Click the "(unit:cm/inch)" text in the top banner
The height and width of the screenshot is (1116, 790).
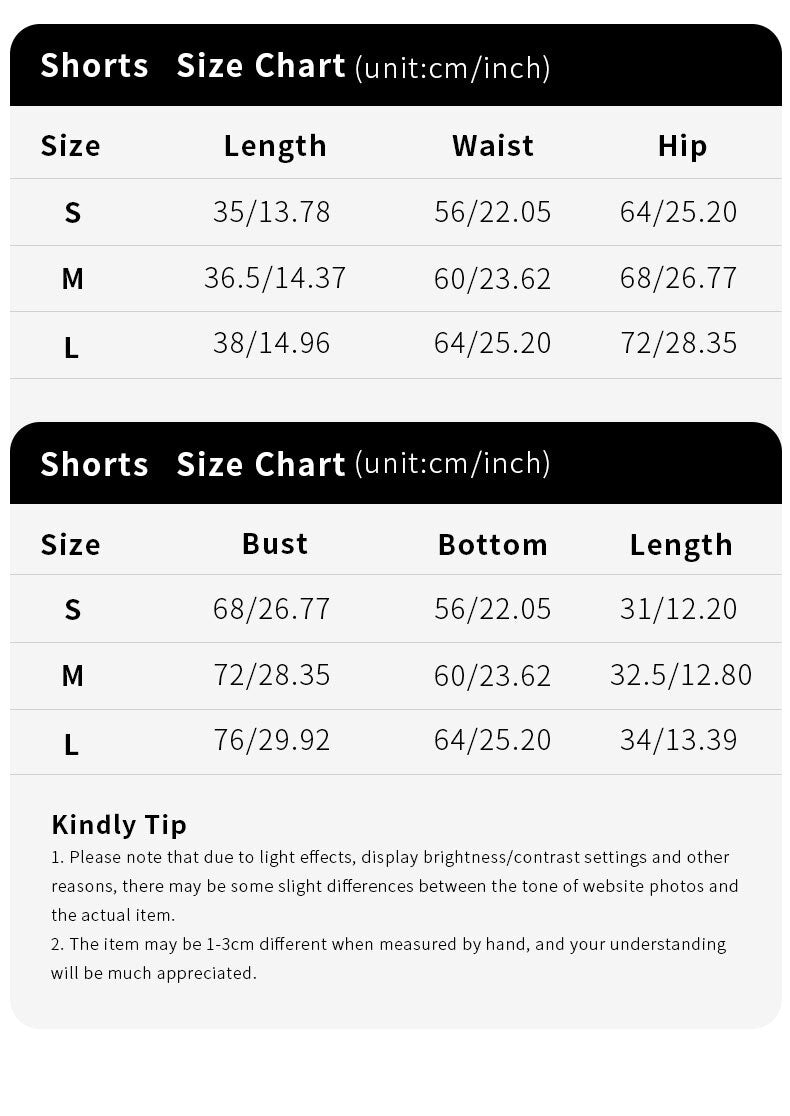pos(452,68)
